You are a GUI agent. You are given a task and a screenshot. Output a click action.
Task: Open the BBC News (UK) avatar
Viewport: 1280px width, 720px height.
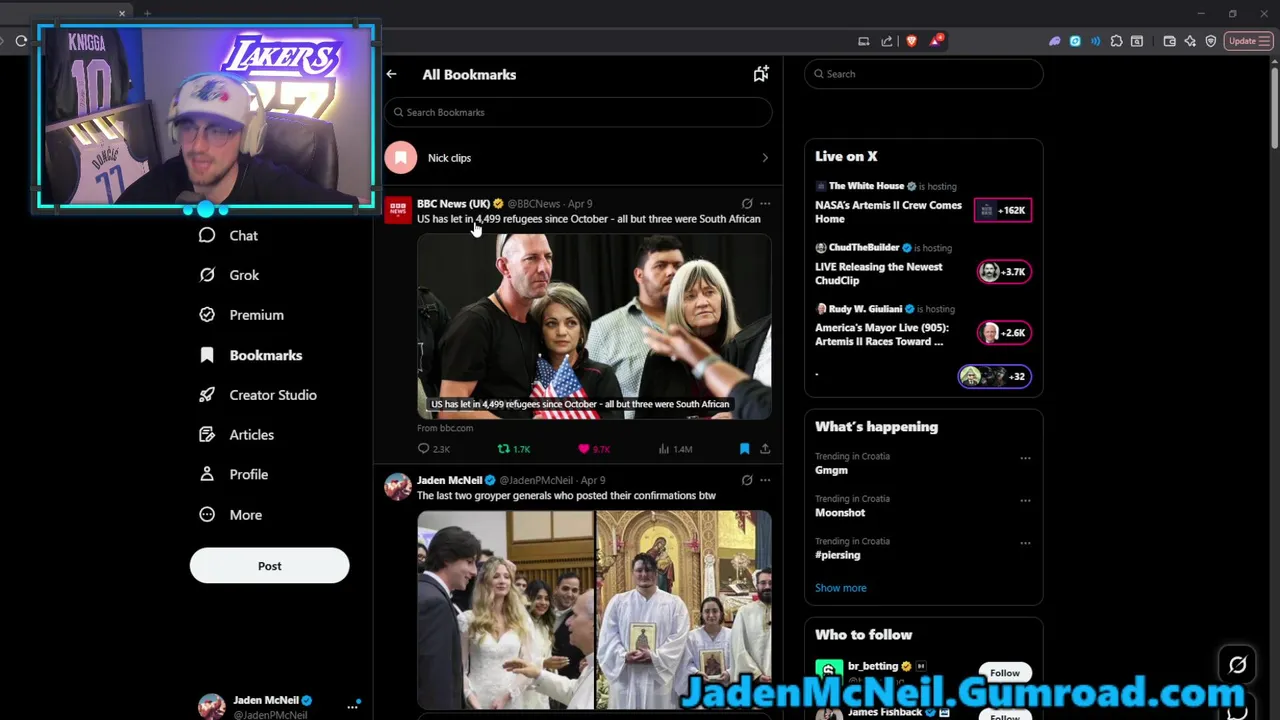pyautogui.click(x=398, y=210)
